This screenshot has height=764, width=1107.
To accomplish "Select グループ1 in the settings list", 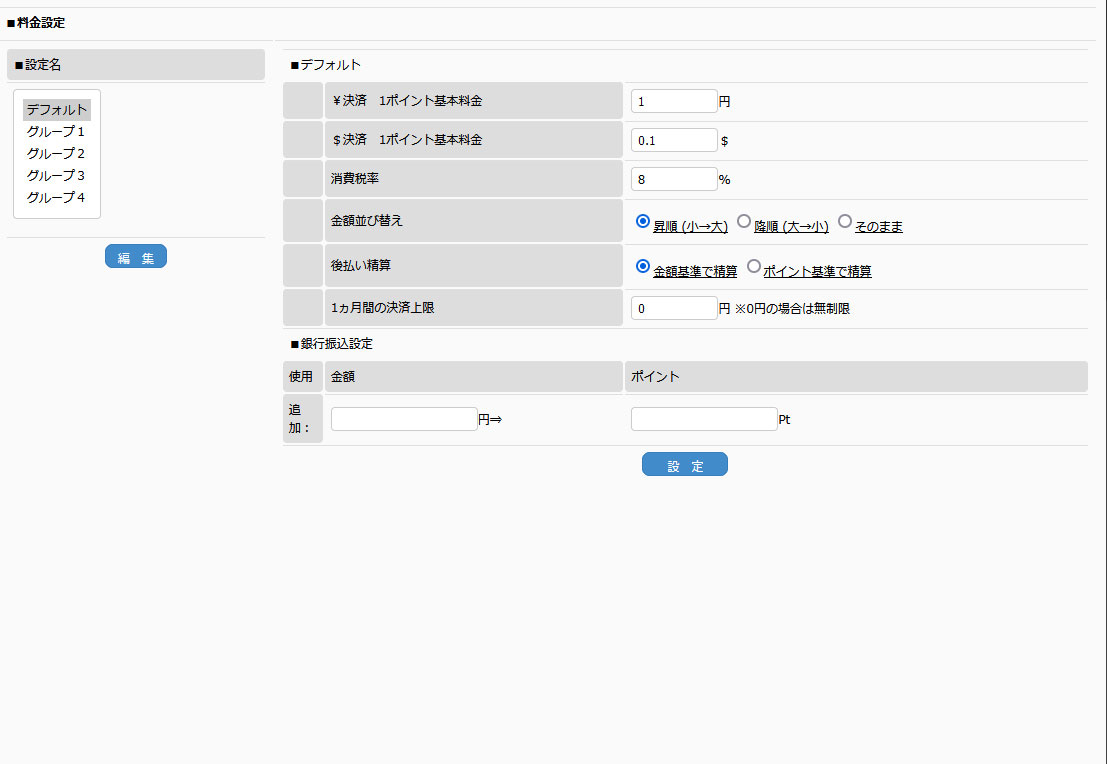I will pyautogui.click(x=56, y=132).
